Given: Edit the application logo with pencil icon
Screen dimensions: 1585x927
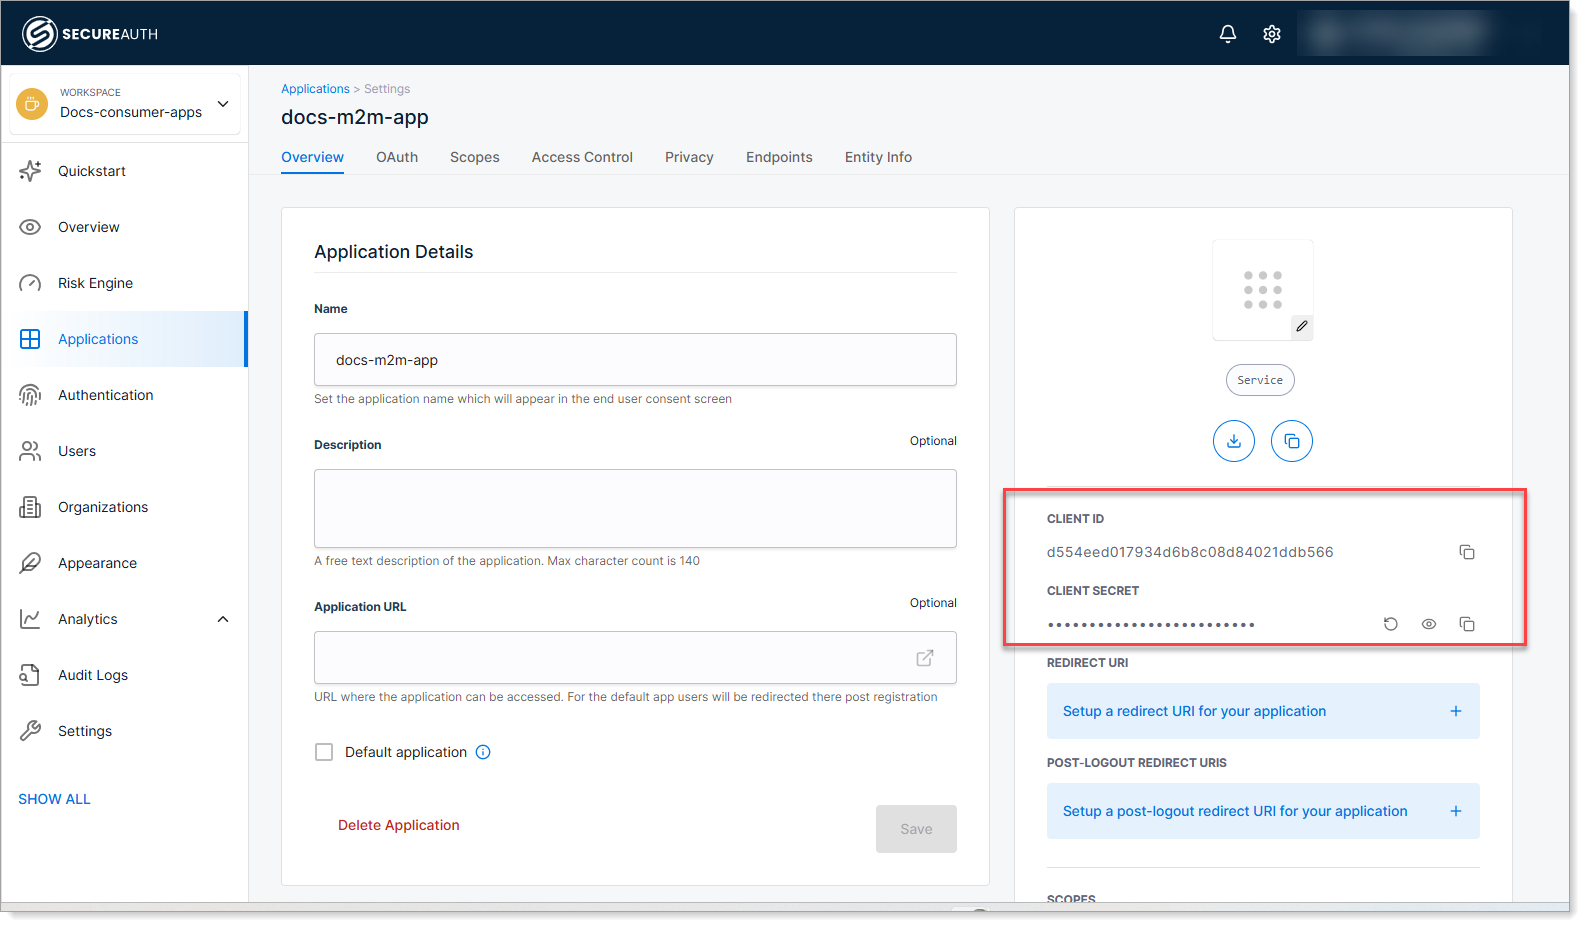Looking at the screenshot, I should (x=1301, y=326).
